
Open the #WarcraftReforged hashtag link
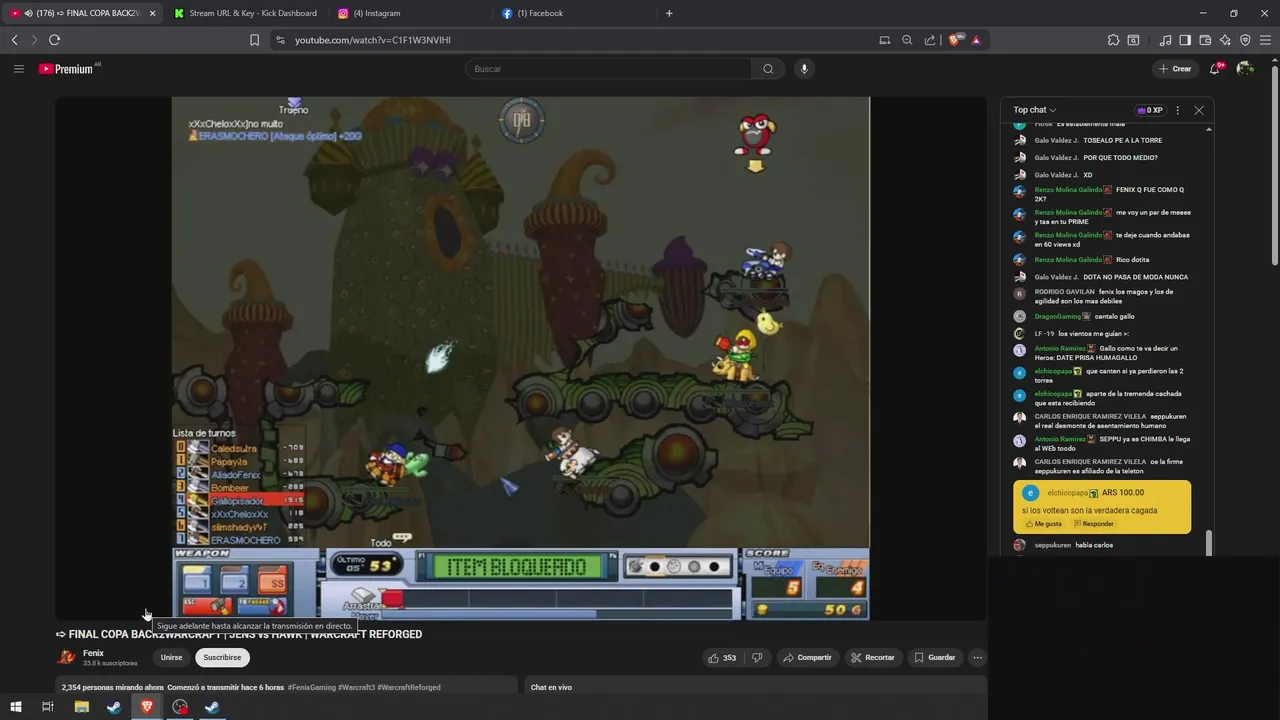coord(408,687)
